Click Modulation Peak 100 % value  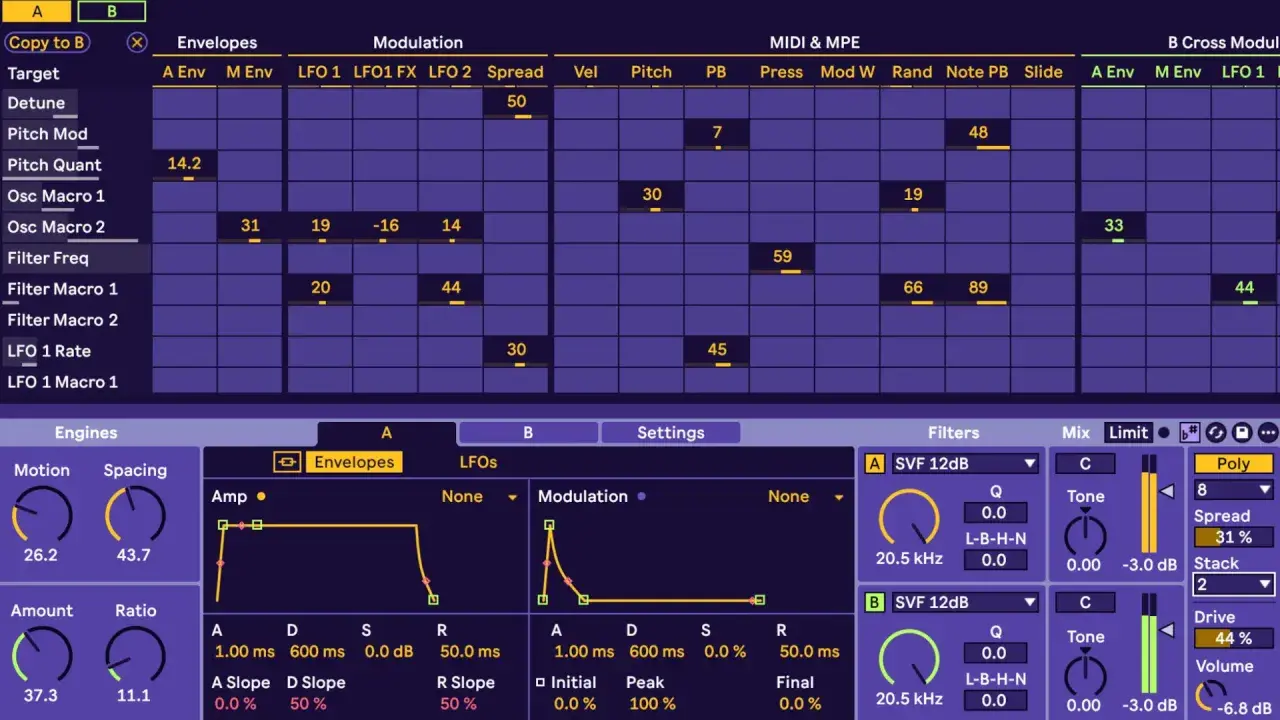(x=652, y=703)
